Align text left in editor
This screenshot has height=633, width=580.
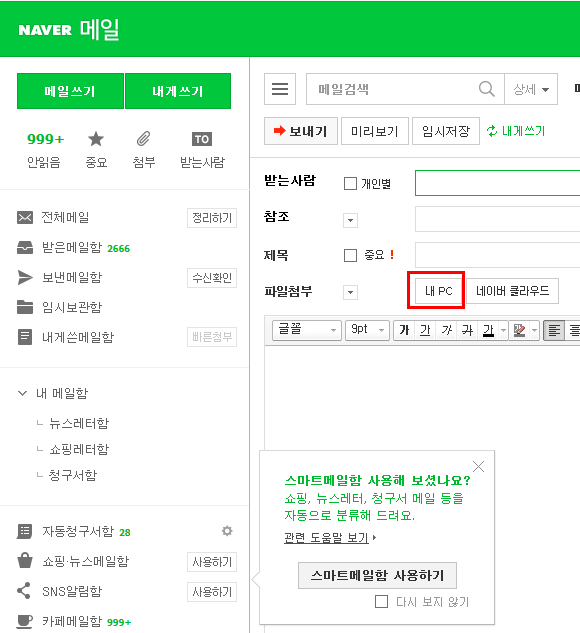(554, 331)
